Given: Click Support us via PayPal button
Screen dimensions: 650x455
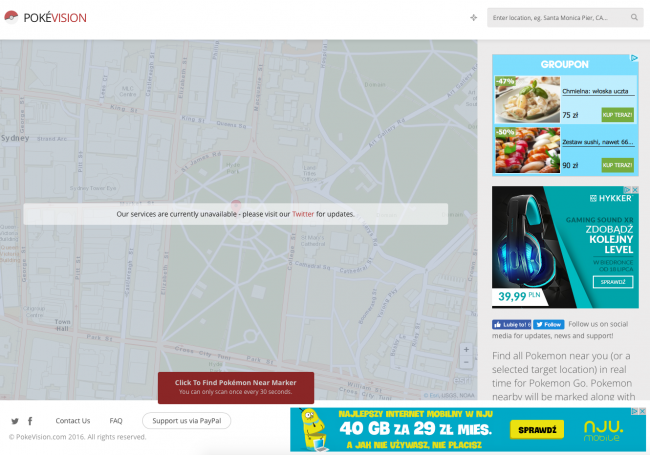Looking at the screenshot, I should click(x=187, y=421).
